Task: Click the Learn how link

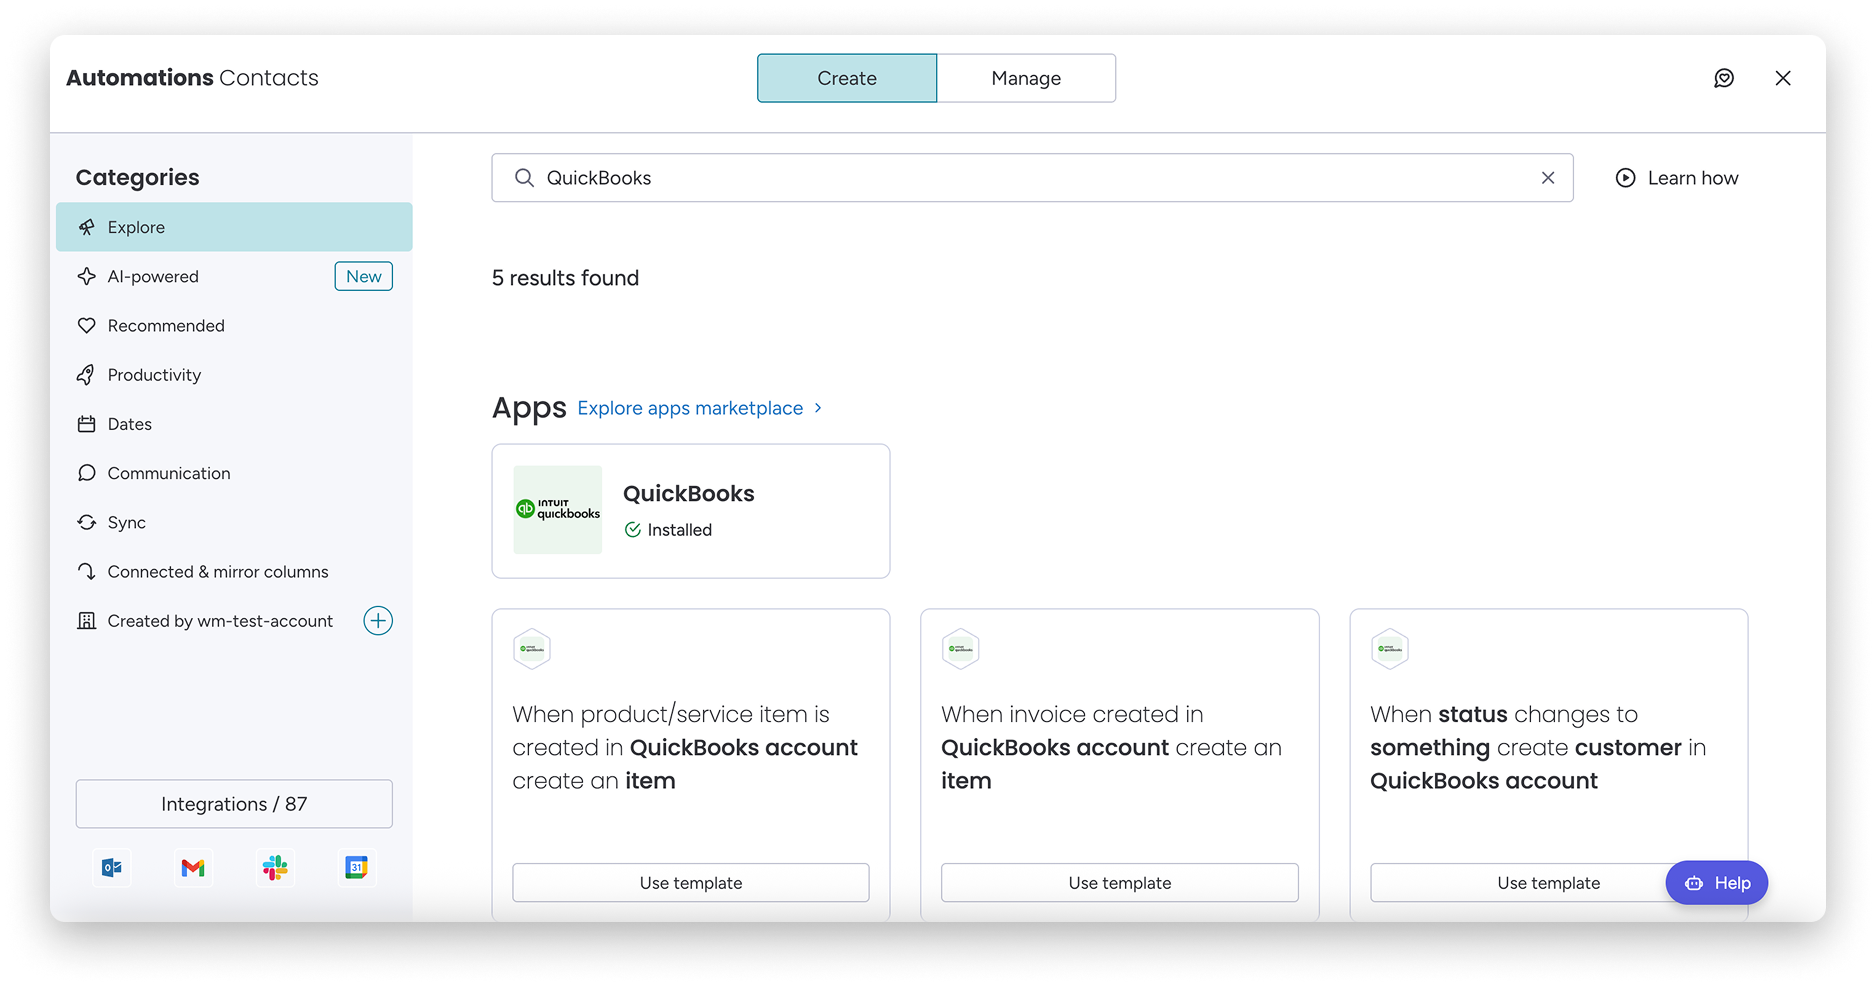Action: (x=1677, y=178)
